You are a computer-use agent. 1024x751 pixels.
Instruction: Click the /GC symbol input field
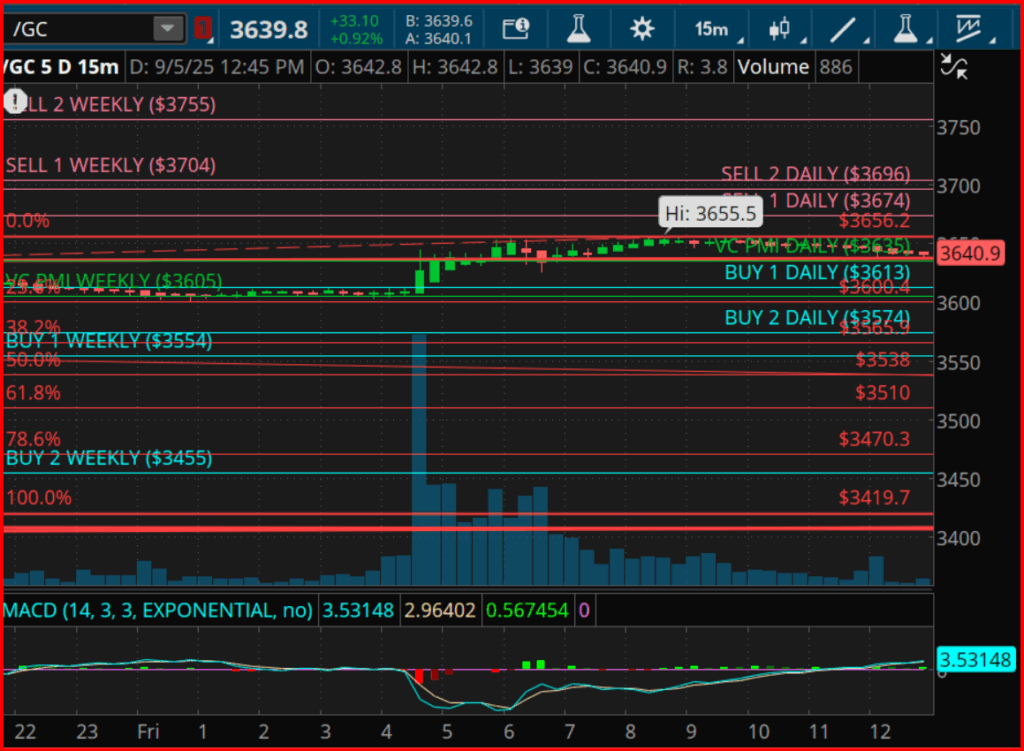pos(80,29)
